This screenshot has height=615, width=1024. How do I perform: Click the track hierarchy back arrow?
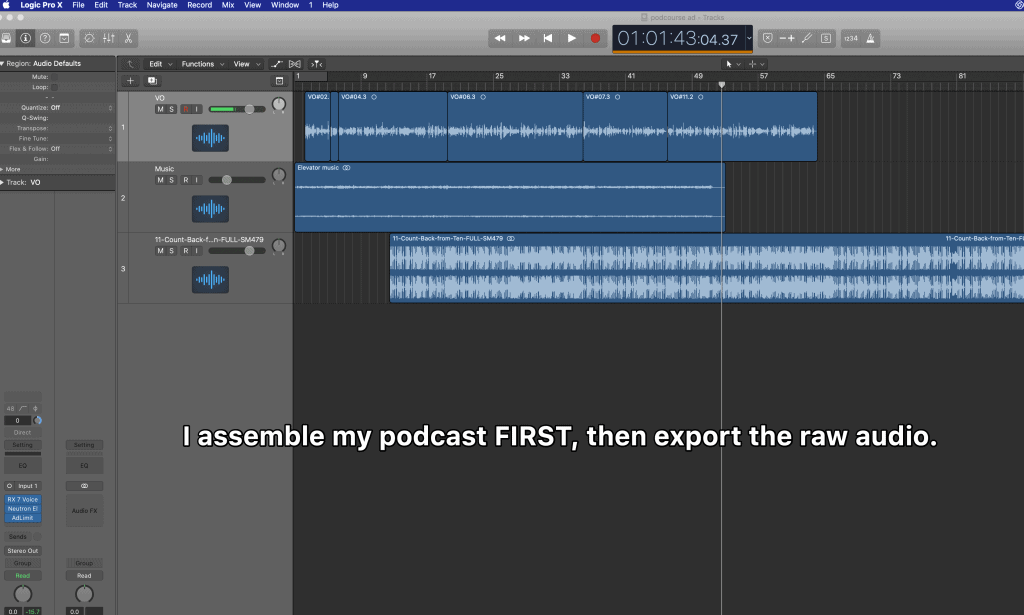click(130, 64)
